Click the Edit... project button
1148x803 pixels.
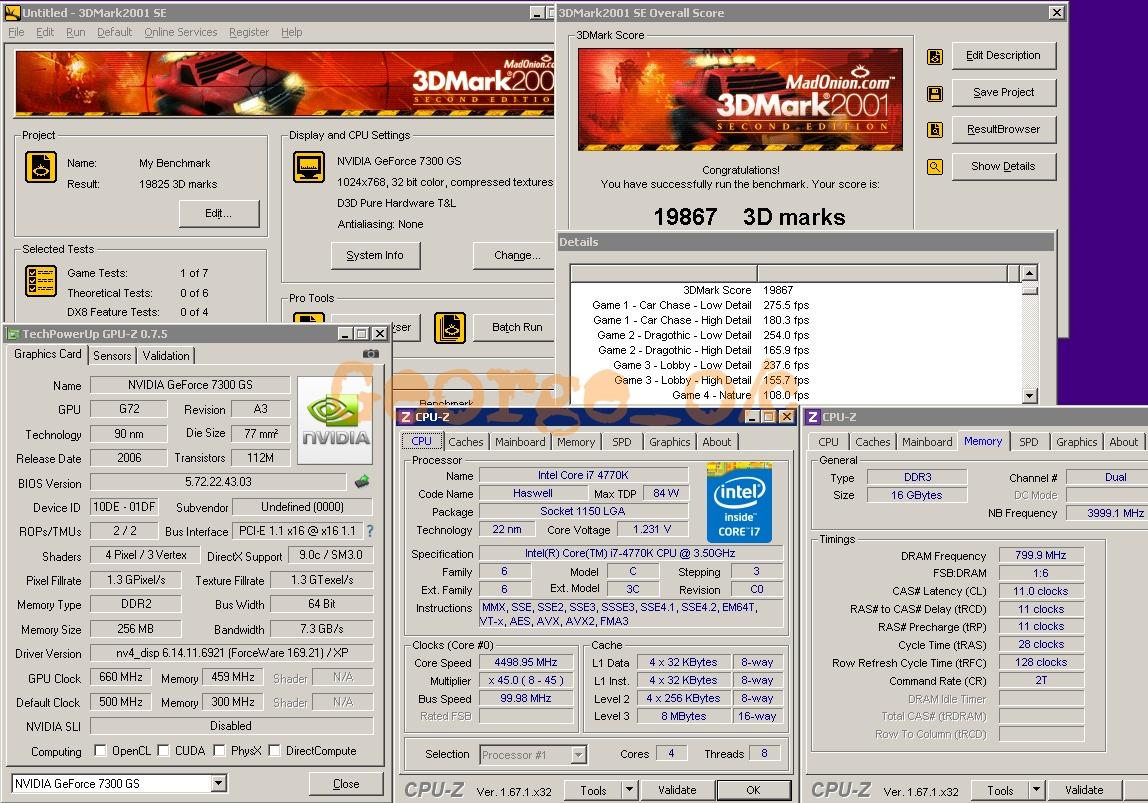[x=219, y=213]
